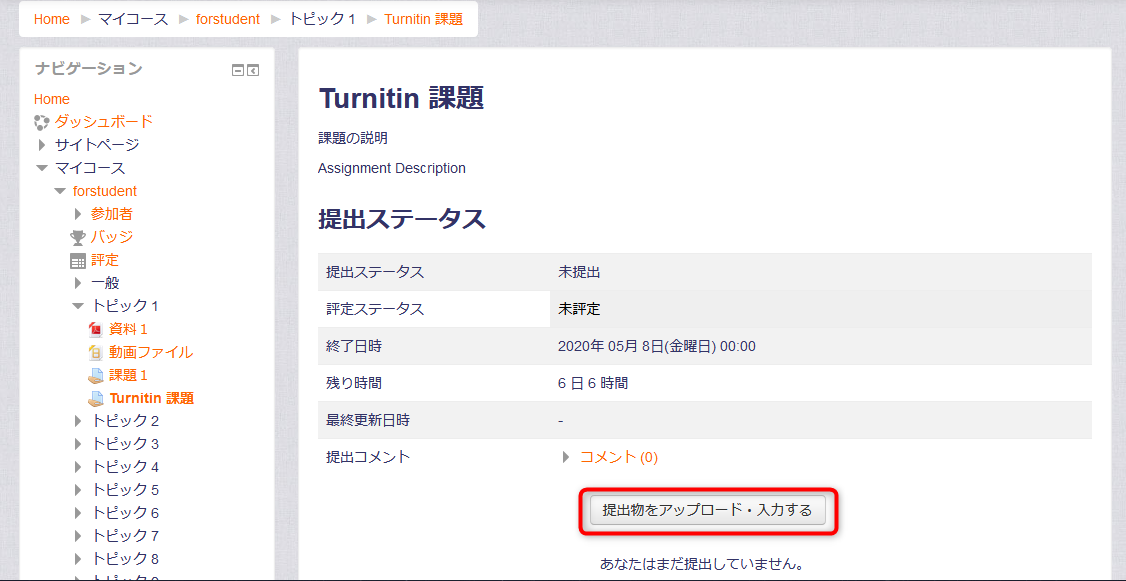1126x581 pixels.
Task: Open 資料 1 resource link
Action: click(x=128, y=330)
